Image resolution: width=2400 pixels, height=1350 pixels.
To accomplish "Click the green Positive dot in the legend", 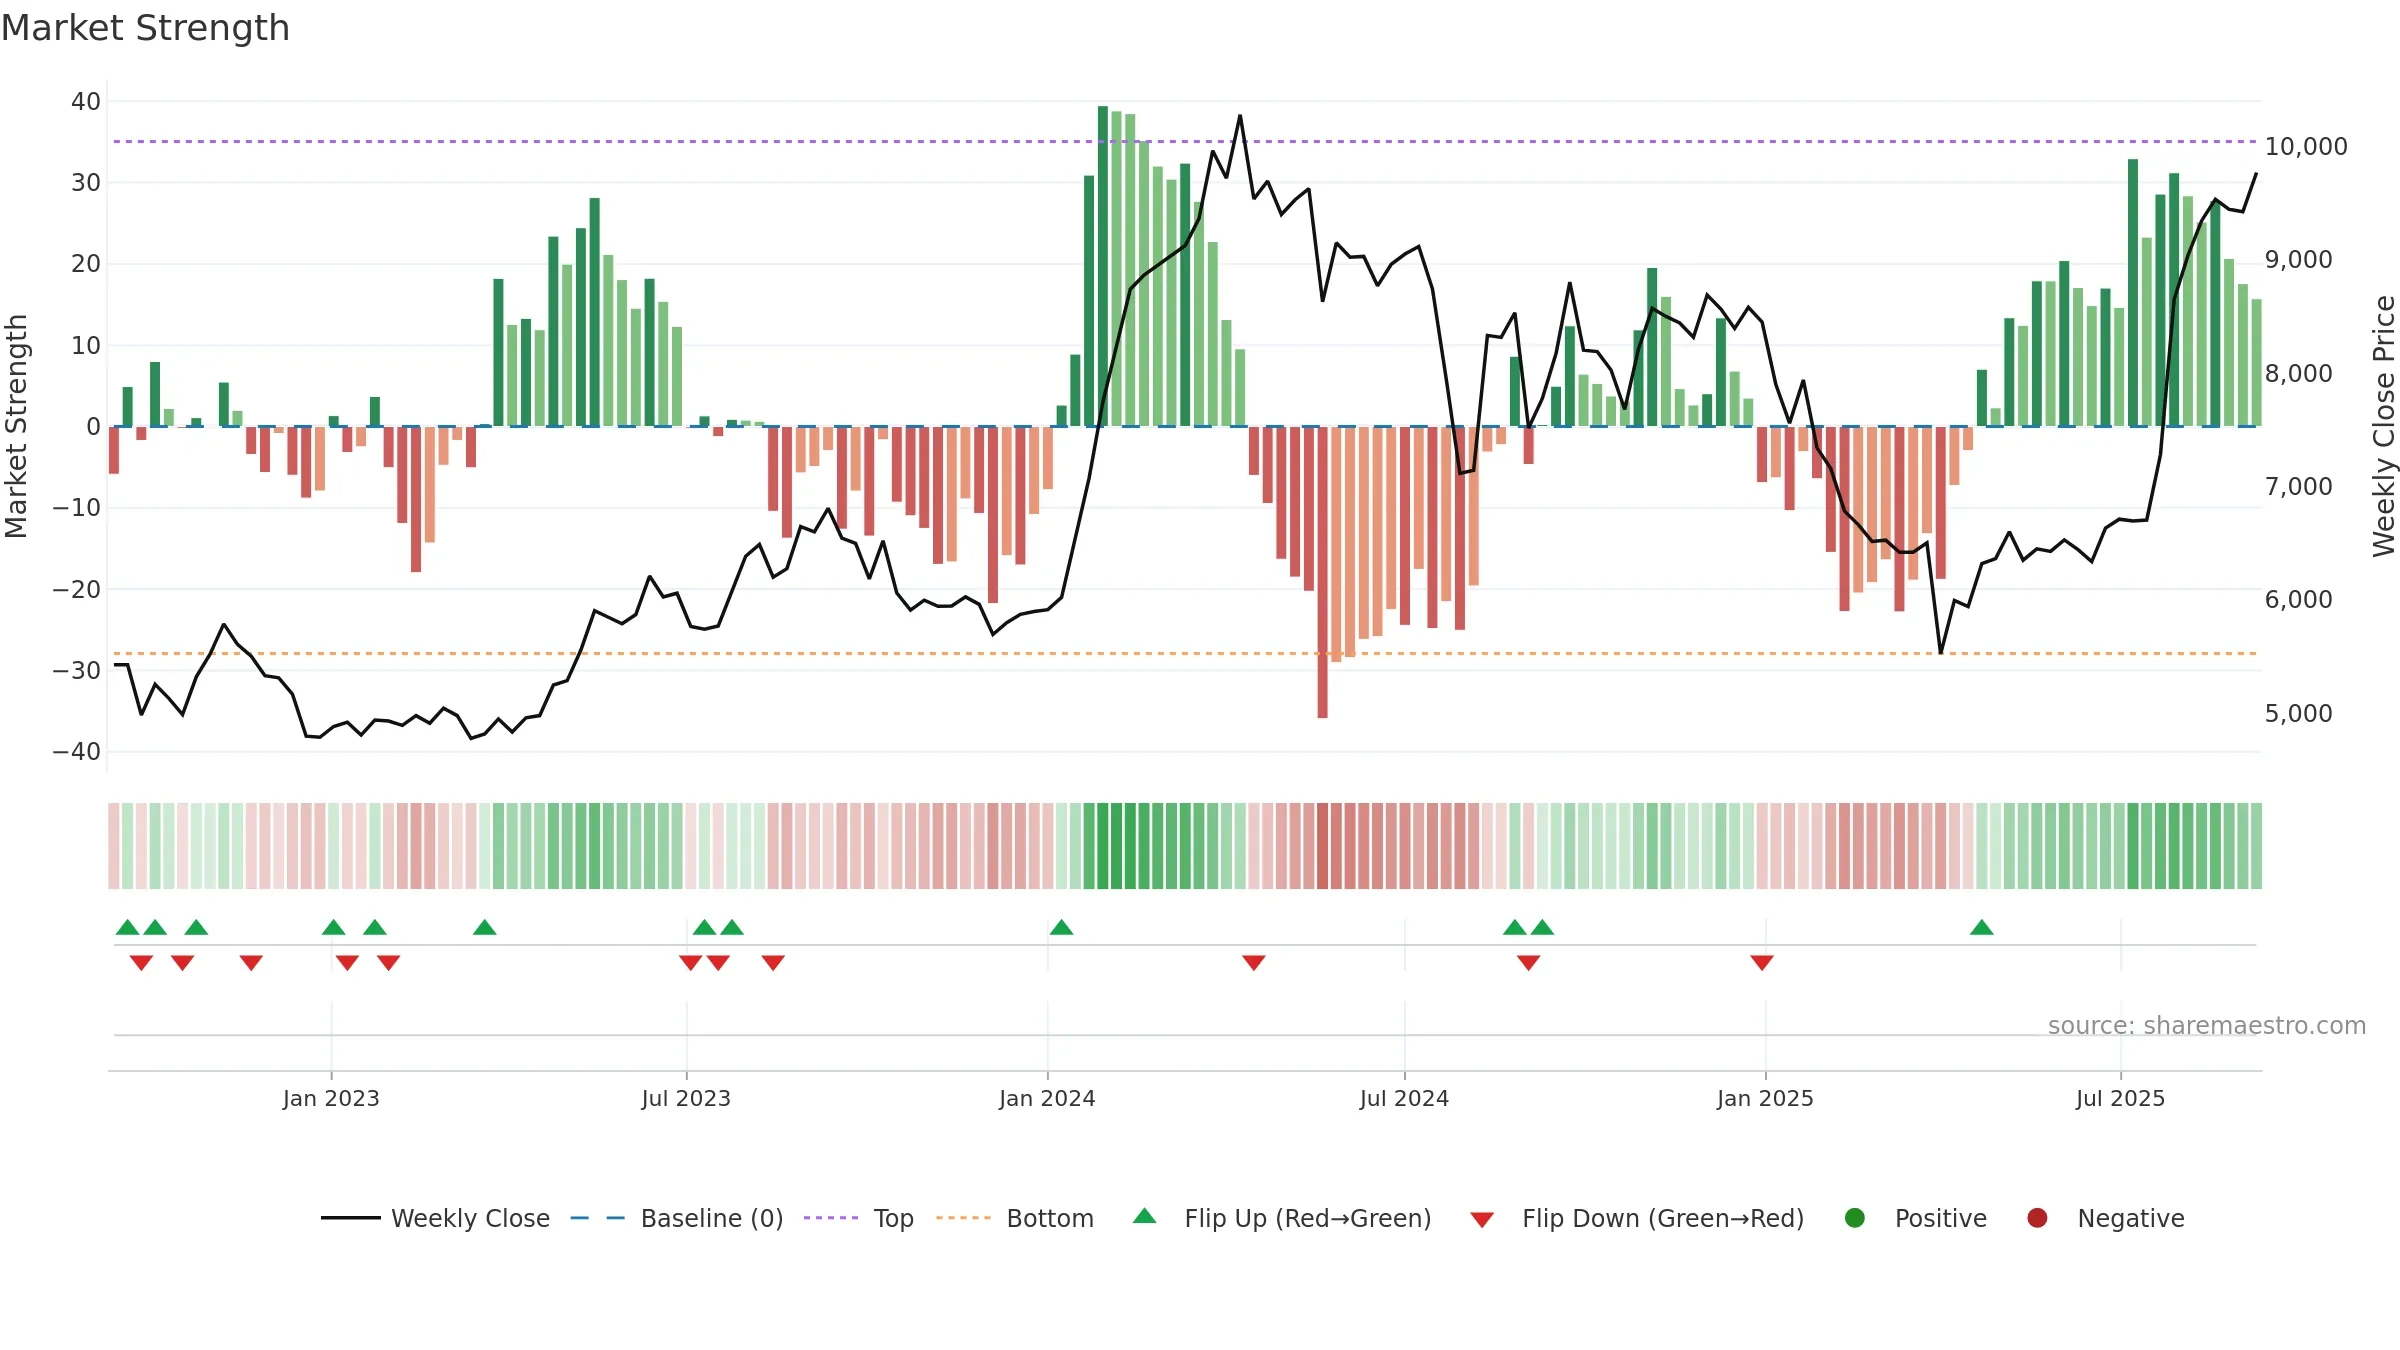I will click(1855, 1218).
